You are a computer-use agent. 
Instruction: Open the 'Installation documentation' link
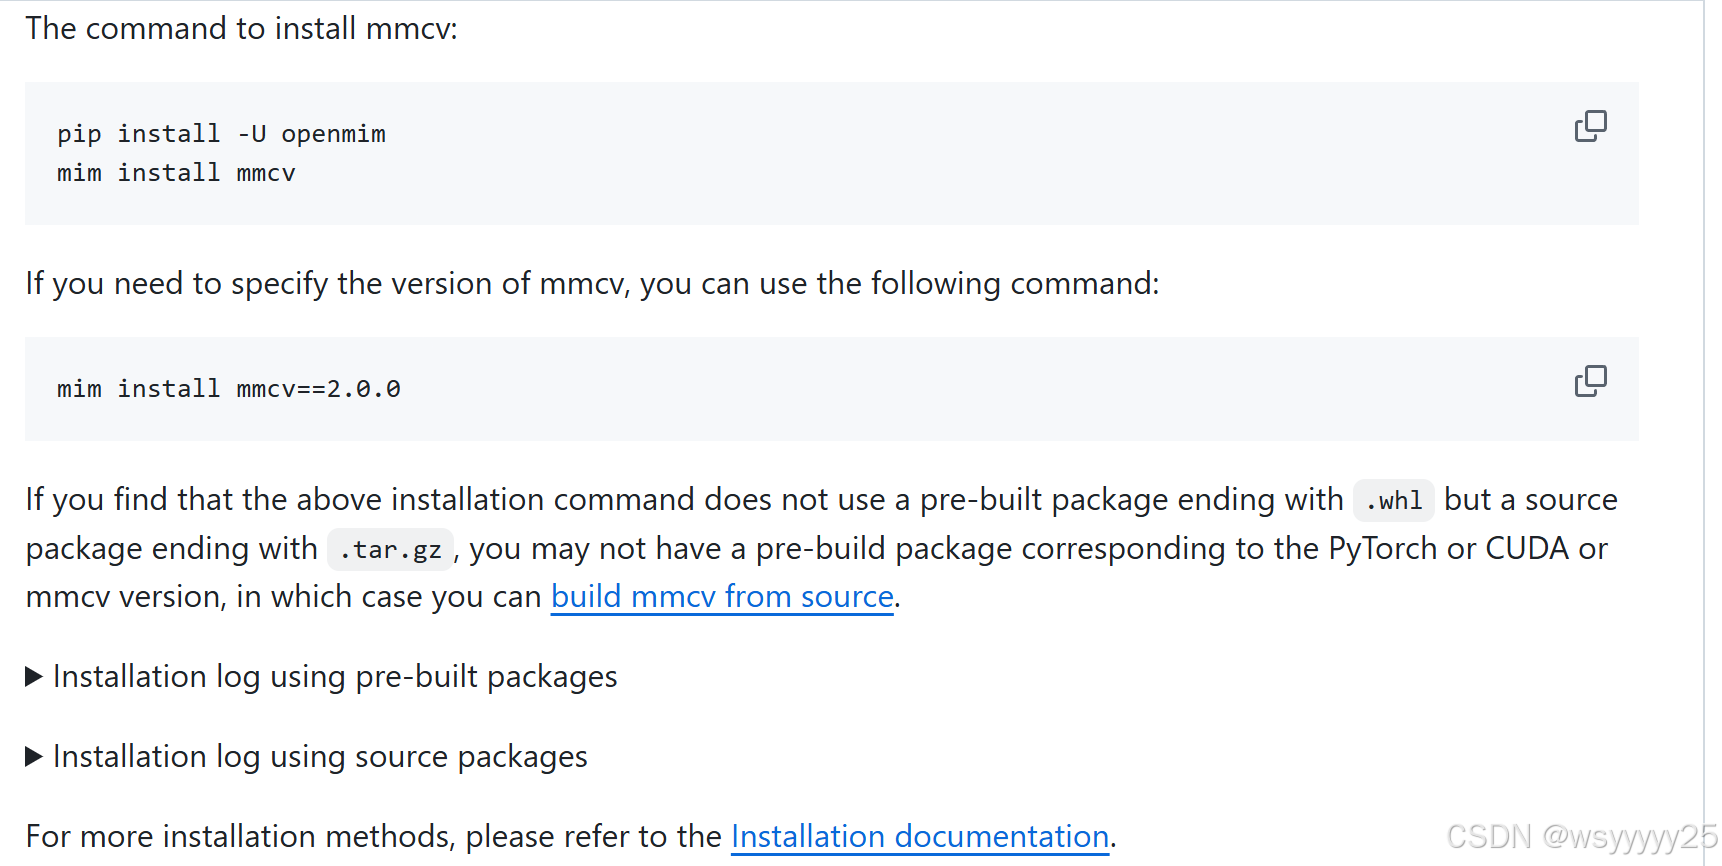pos(919,836)
